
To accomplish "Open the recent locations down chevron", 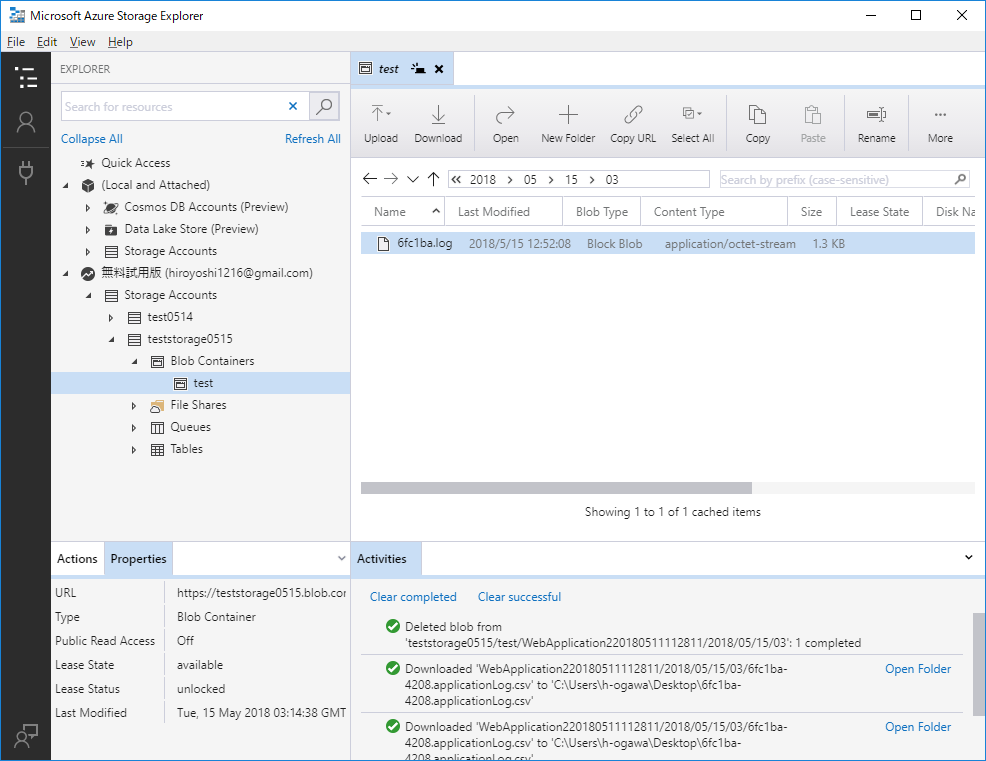I will pos(413,179).
